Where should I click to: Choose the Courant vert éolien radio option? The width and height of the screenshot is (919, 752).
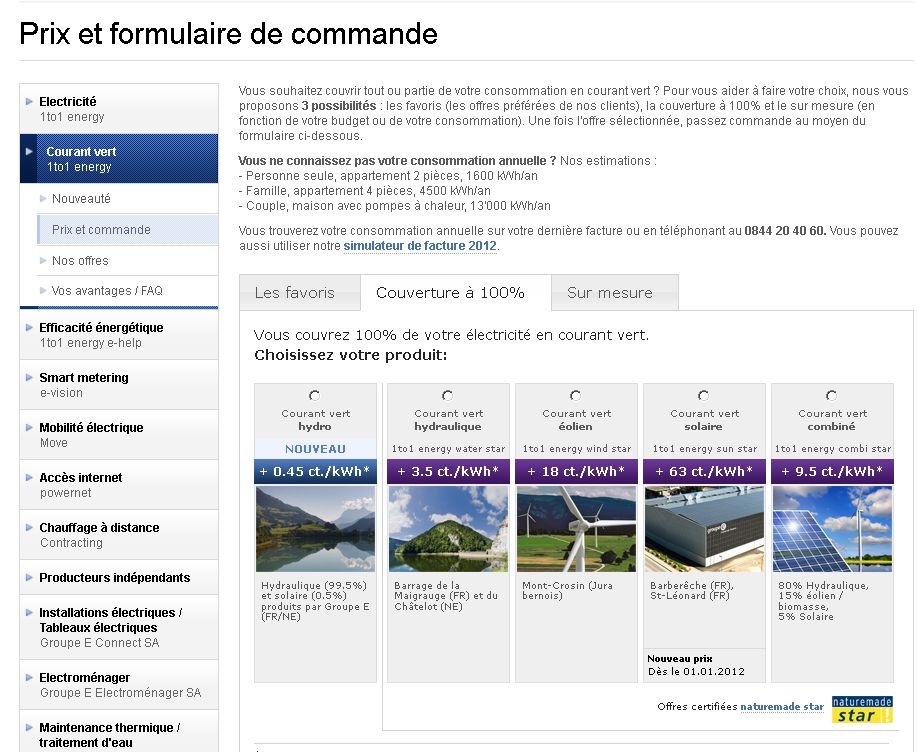(x=576, y=396)
